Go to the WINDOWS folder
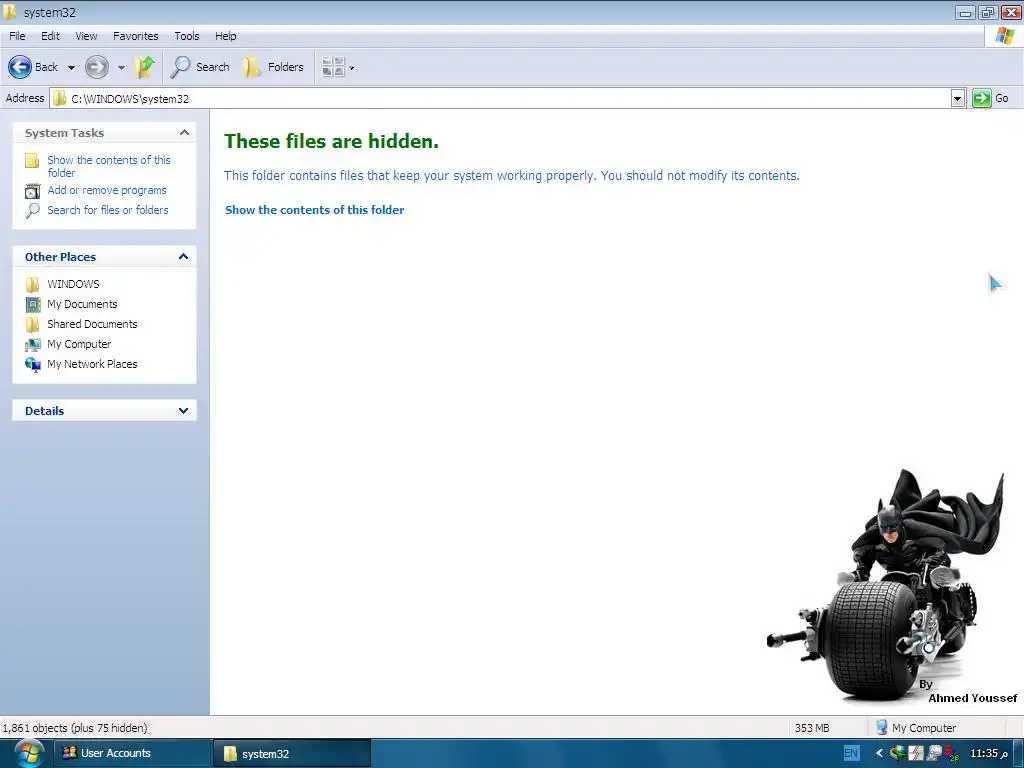 pos(73,284)
